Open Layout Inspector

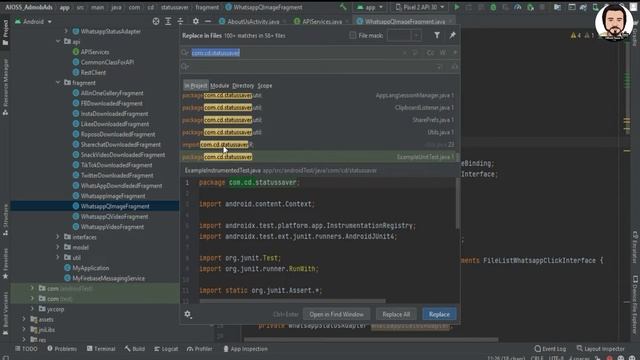[x=601, y=349]
